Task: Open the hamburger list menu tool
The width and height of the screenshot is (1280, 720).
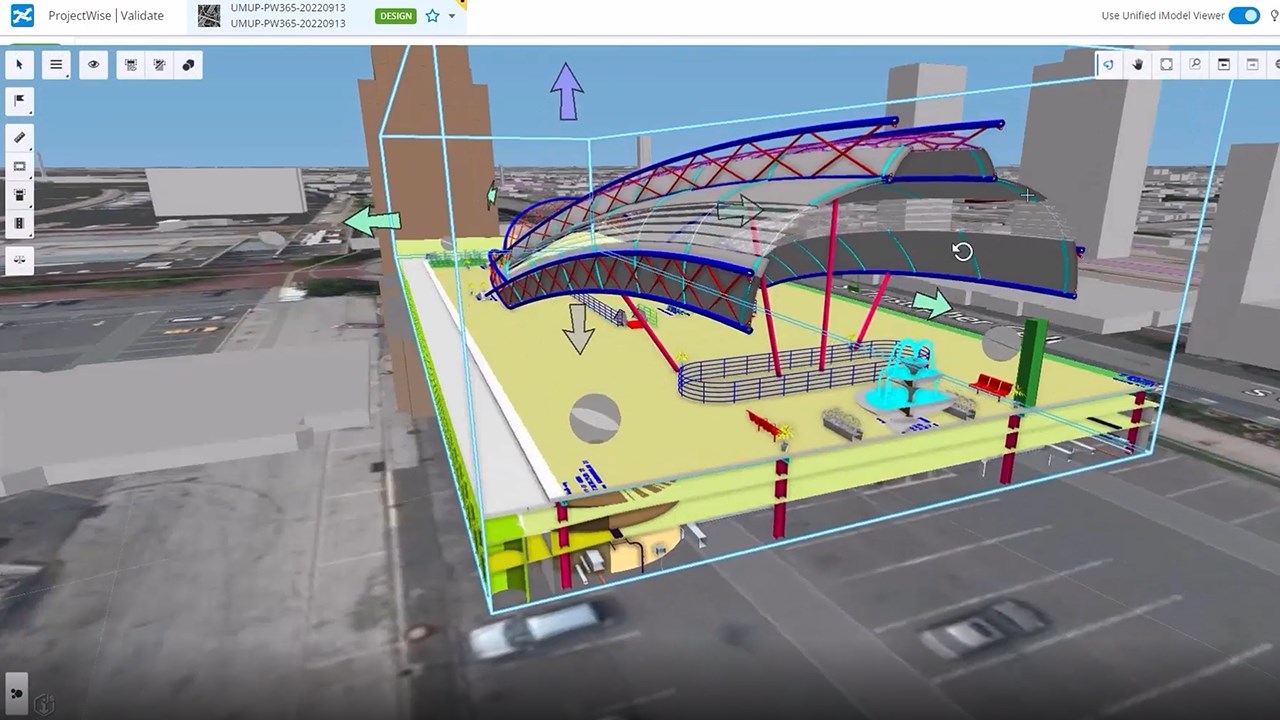Action: 56,65
